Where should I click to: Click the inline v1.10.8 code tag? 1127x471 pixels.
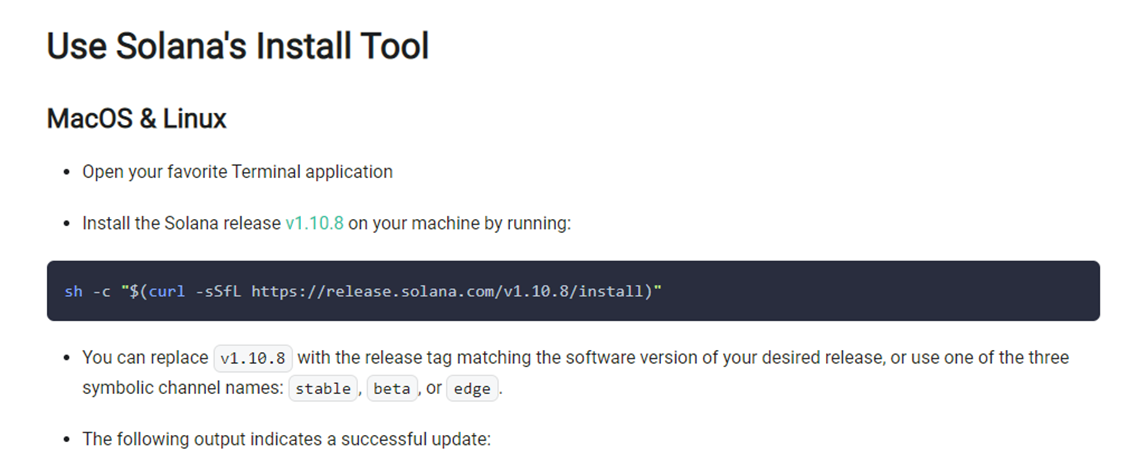pos(253,358)
